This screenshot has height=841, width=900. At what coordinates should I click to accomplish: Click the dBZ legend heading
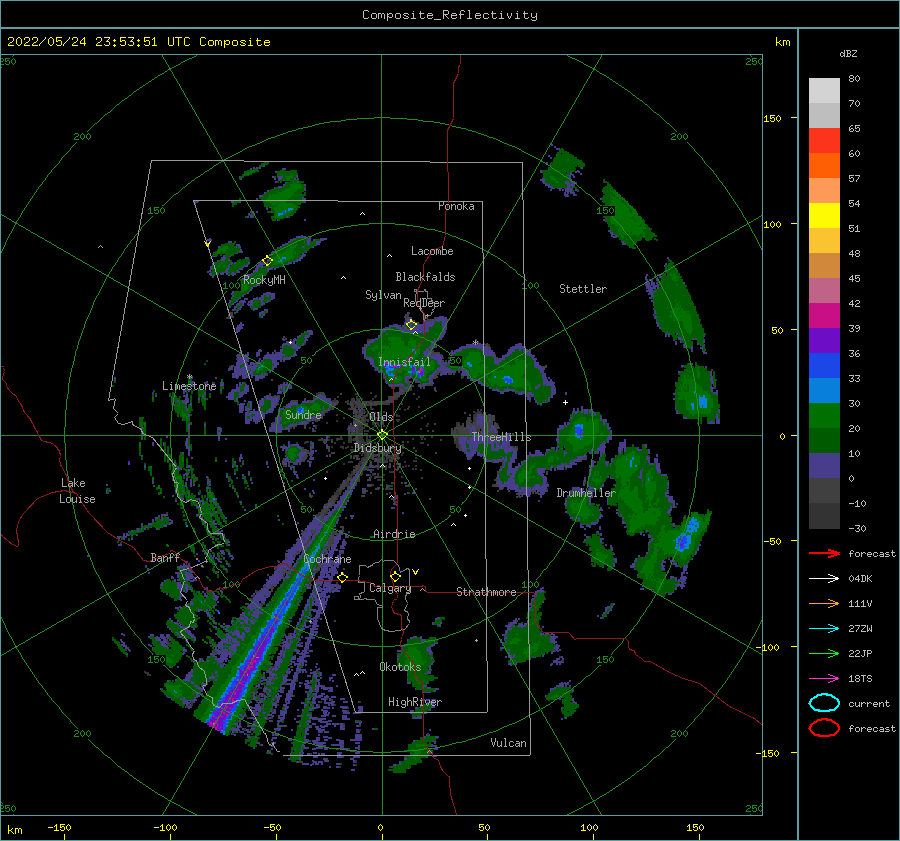848,53
